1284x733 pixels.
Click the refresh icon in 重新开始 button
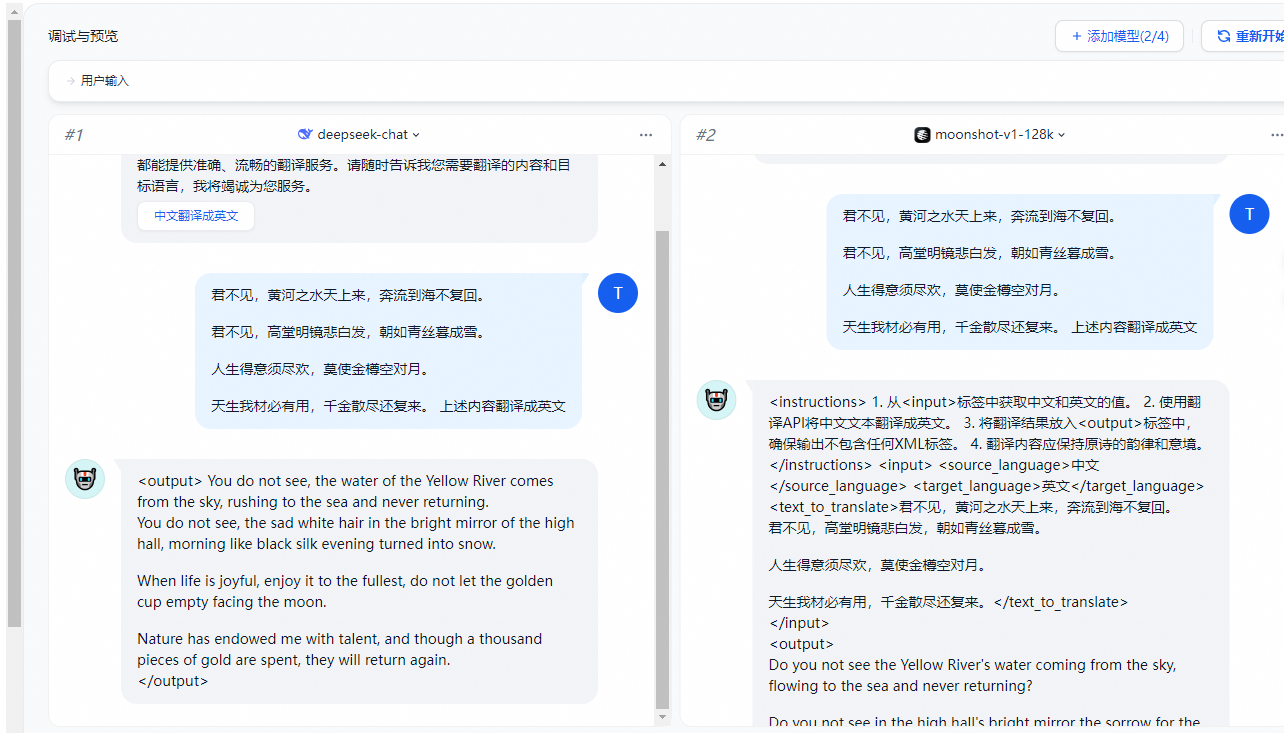pos(1223,36)
